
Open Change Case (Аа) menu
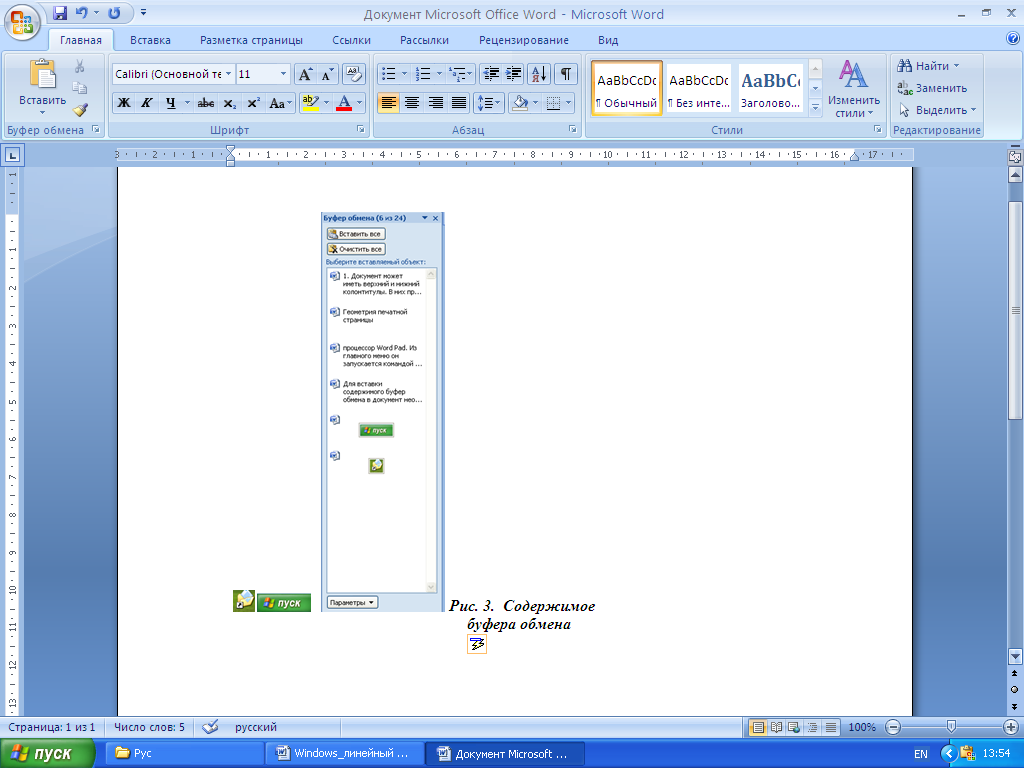tap(280, 103)
